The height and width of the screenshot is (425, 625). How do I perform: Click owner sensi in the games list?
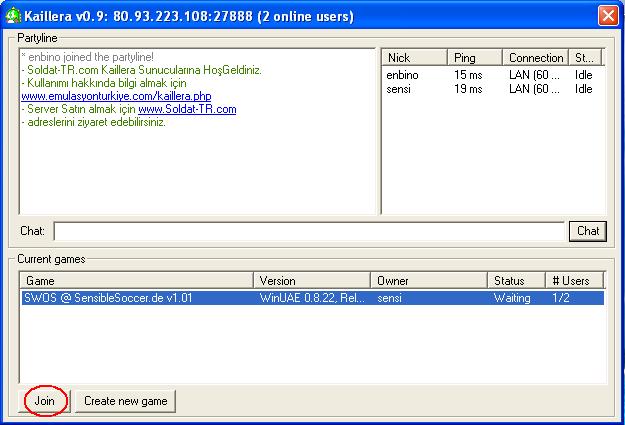tap(389, 298)
